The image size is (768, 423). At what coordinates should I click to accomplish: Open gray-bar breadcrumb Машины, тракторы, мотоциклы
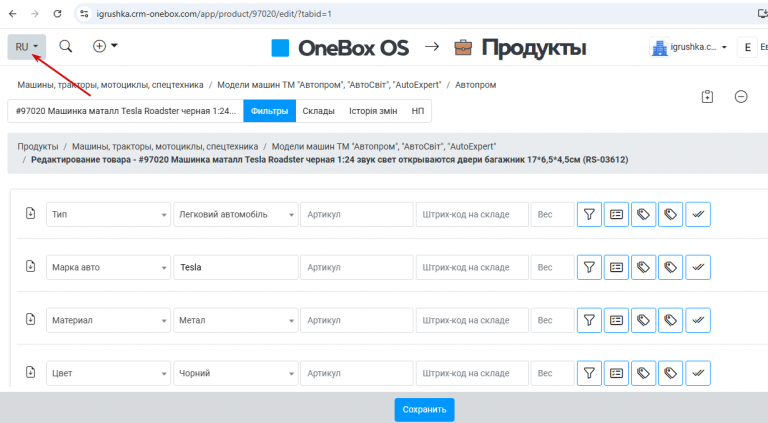coord(165,146)
